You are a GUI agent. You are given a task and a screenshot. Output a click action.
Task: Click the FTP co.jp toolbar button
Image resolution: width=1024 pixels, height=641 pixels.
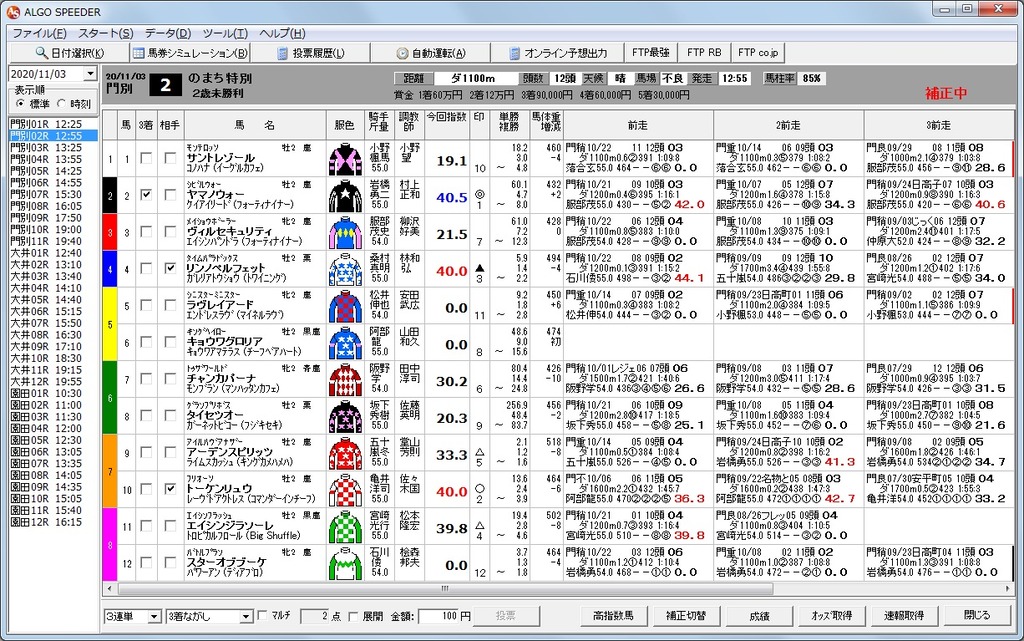pyautogui.click(x=758, y=52)
